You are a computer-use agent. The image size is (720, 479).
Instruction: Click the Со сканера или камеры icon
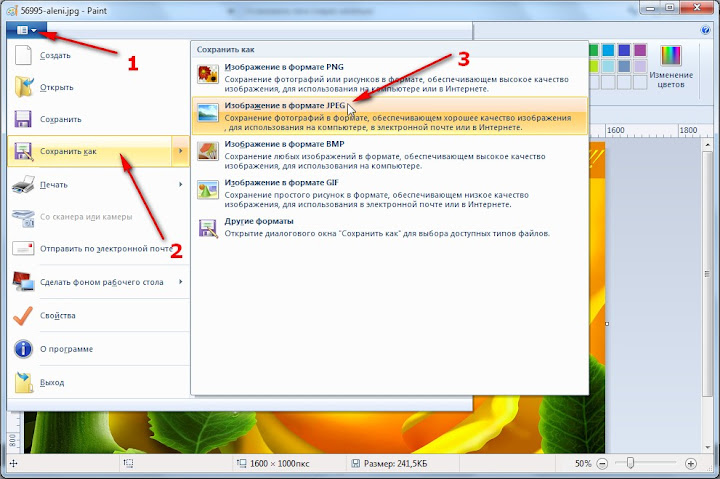pos(23,217)
